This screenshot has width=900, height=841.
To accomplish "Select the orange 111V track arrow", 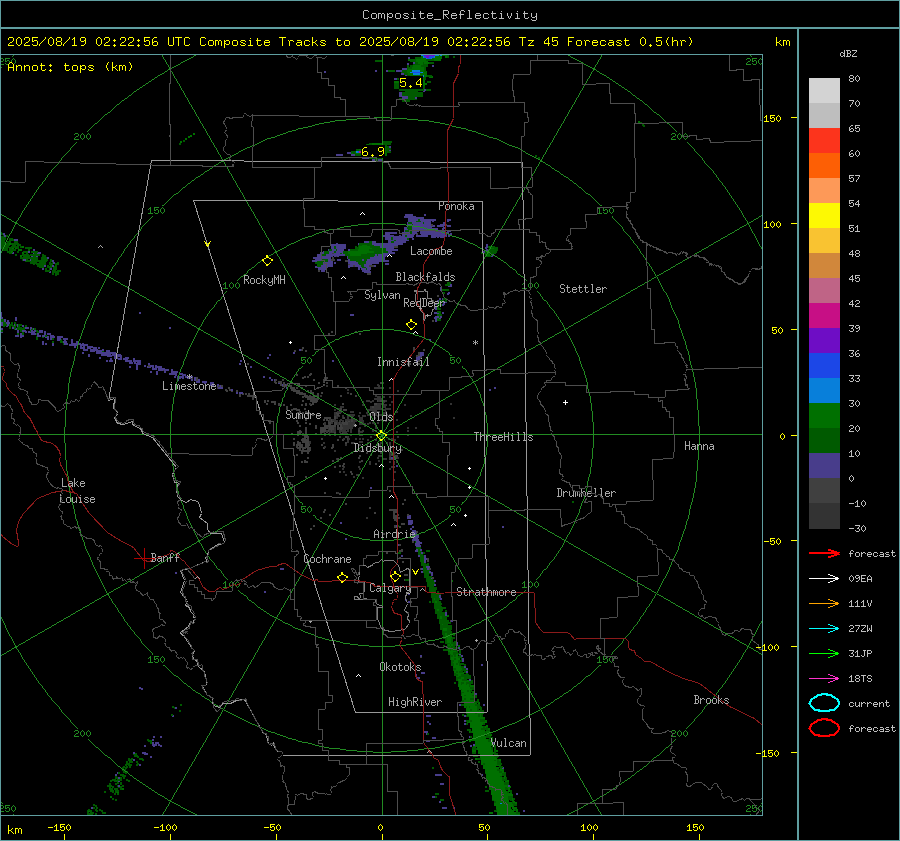I will [824, 603].
